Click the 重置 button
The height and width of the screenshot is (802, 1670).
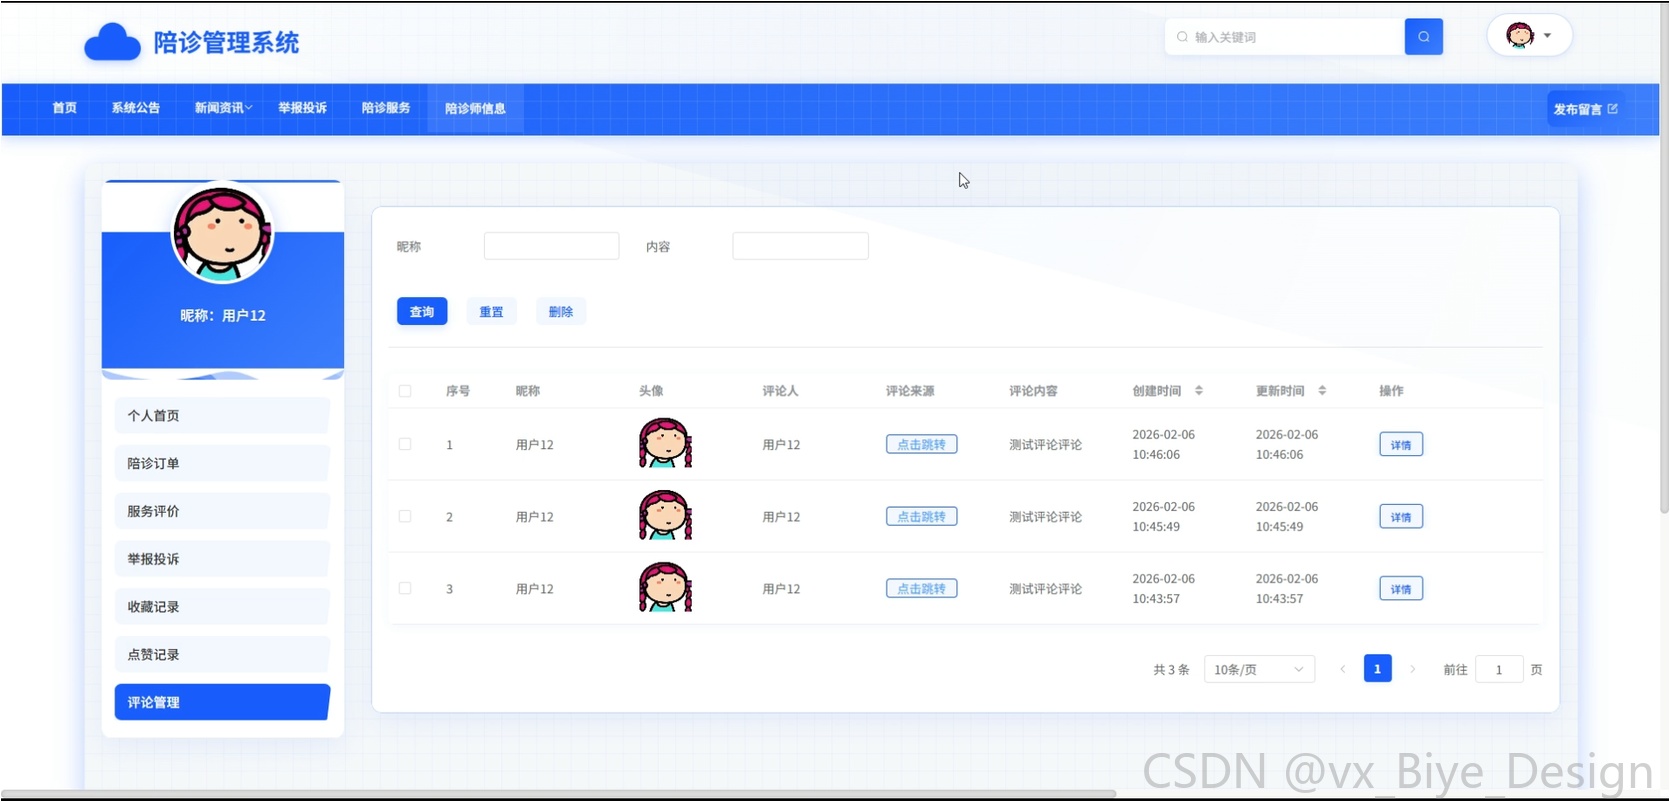pyautogui.click(x=491, y=312)
